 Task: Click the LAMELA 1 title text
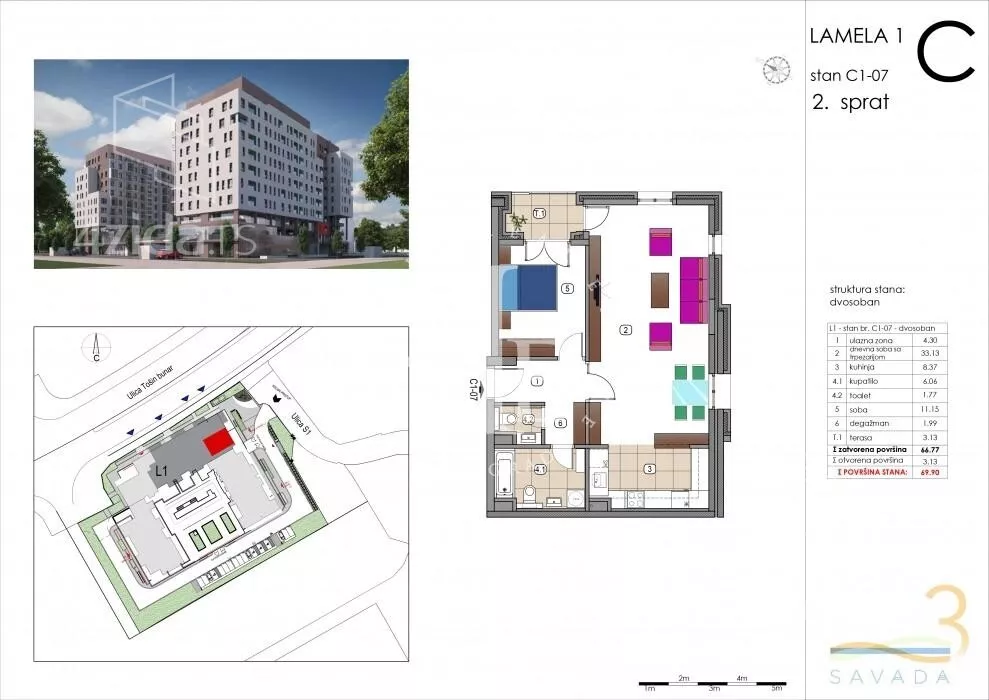pos(855,37)
